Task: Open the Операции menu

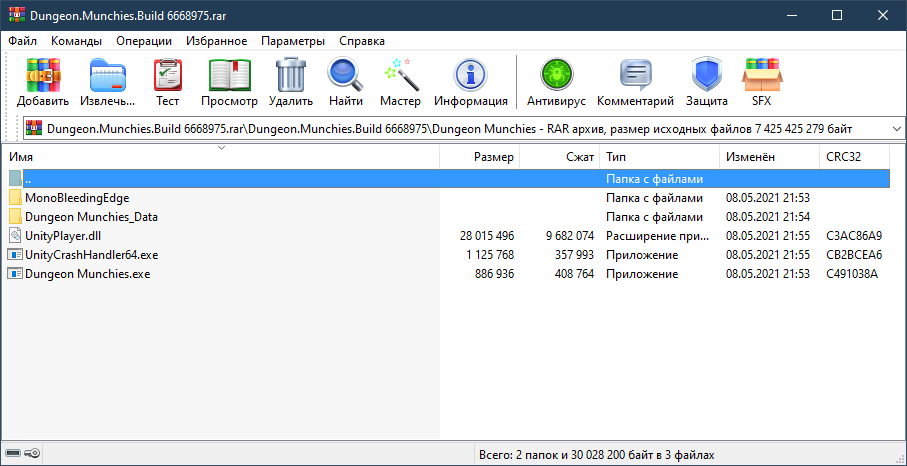Action: tap(144, 41)
